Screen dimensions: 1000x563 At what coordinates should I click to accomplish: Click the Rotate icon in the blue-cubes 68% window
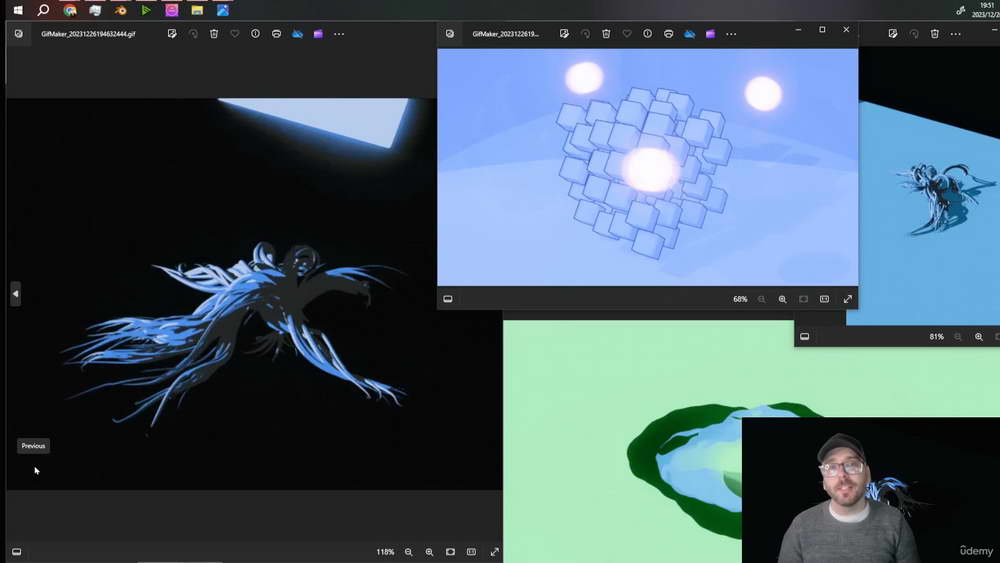click(x=585, y=34)
